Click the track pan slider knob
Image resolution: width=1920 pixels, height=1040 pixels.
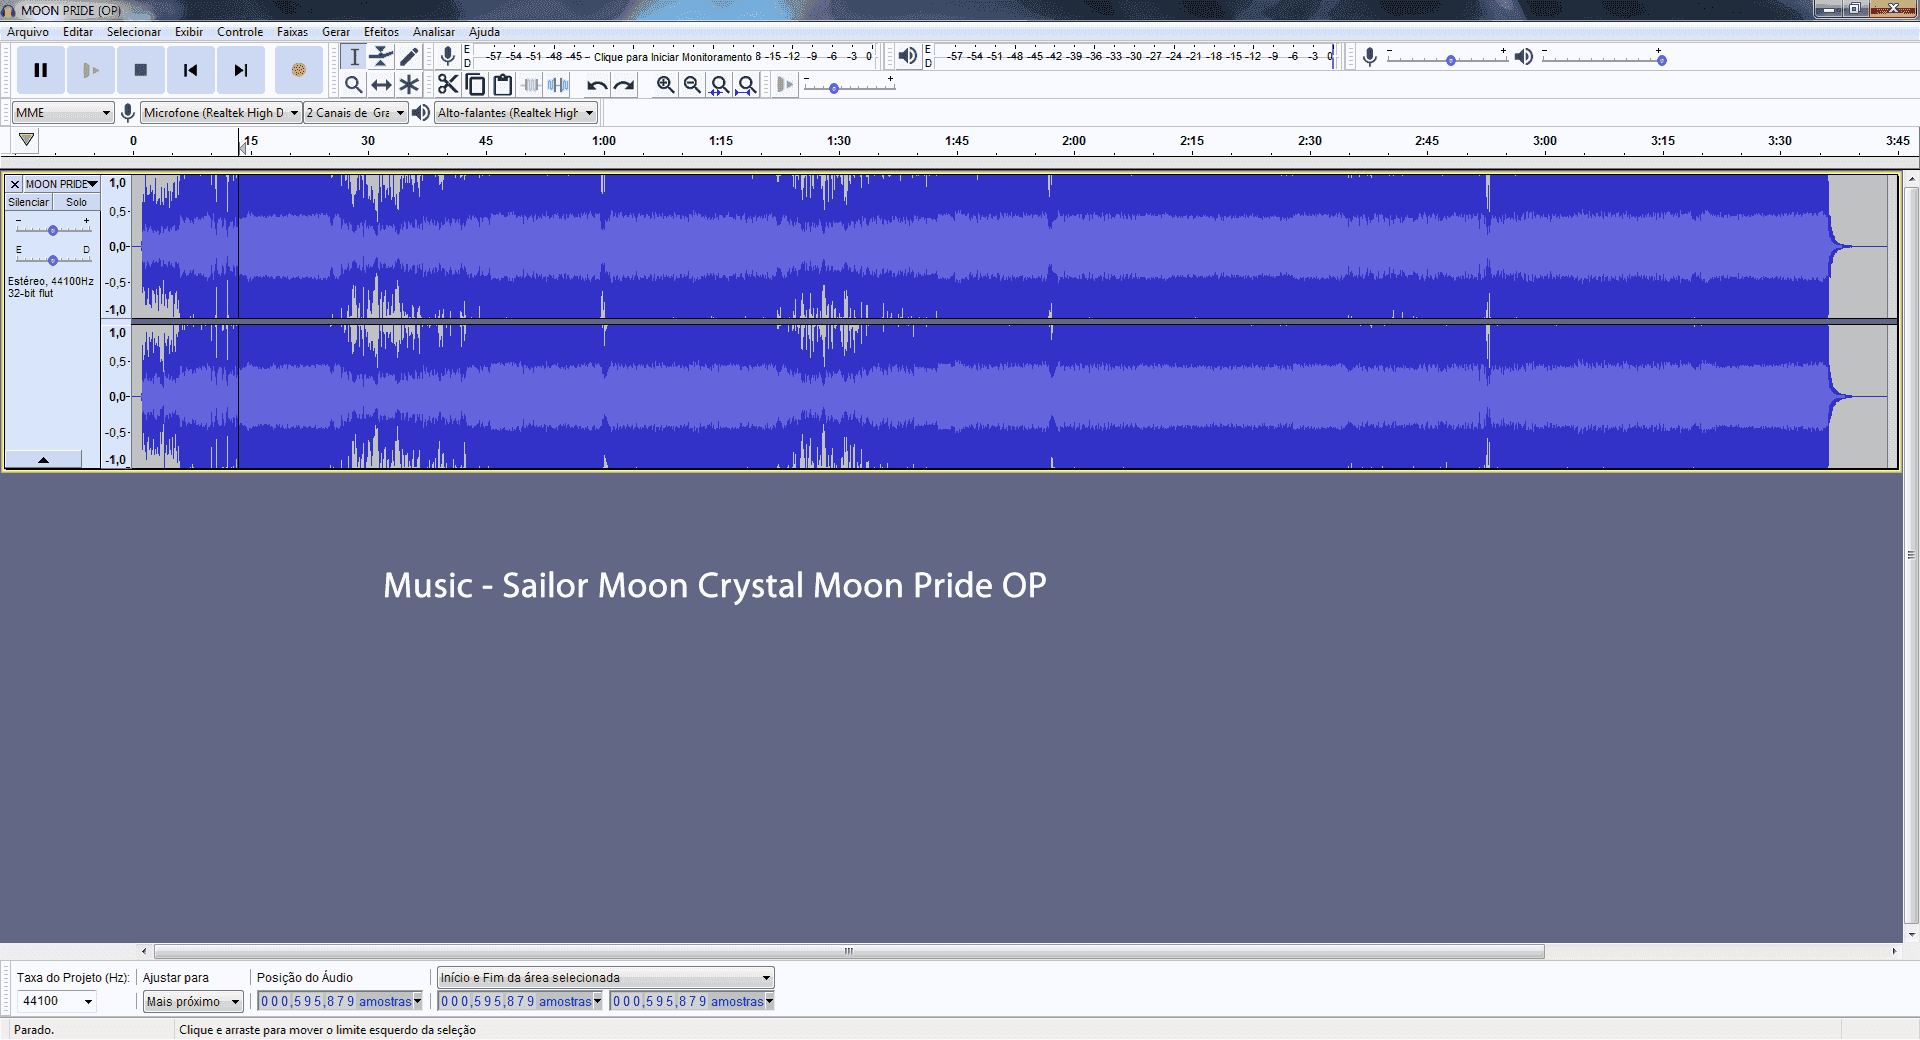coord(53,261)
